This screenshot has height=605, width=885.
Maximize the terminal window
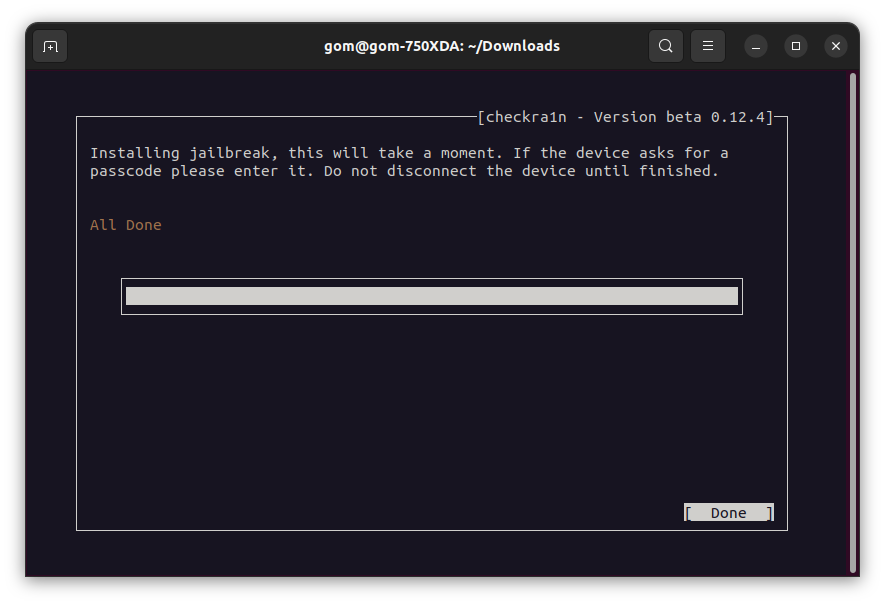796,46
